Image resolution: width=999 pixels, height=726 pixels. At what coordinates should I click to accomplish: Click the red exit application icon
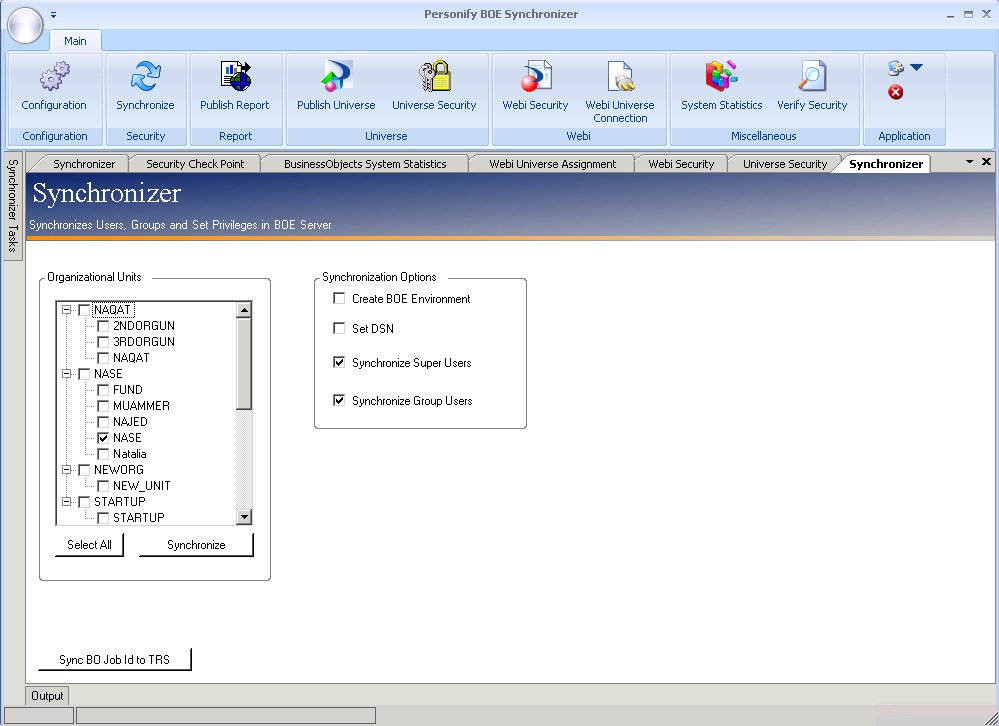click(896, 92)
